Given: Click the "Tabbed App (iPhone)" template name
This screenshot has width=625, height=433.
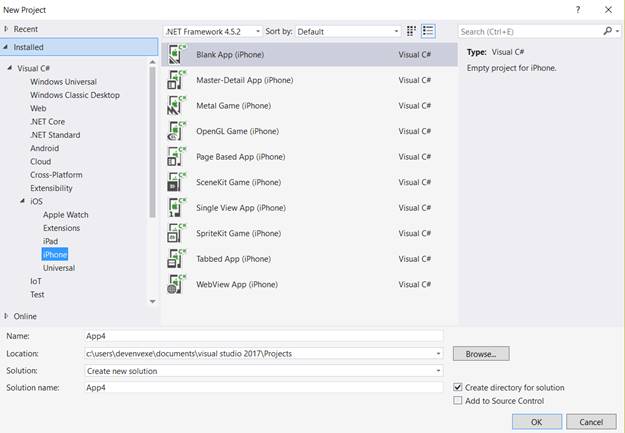Looking at the screenshot, I should pos(233,259).
